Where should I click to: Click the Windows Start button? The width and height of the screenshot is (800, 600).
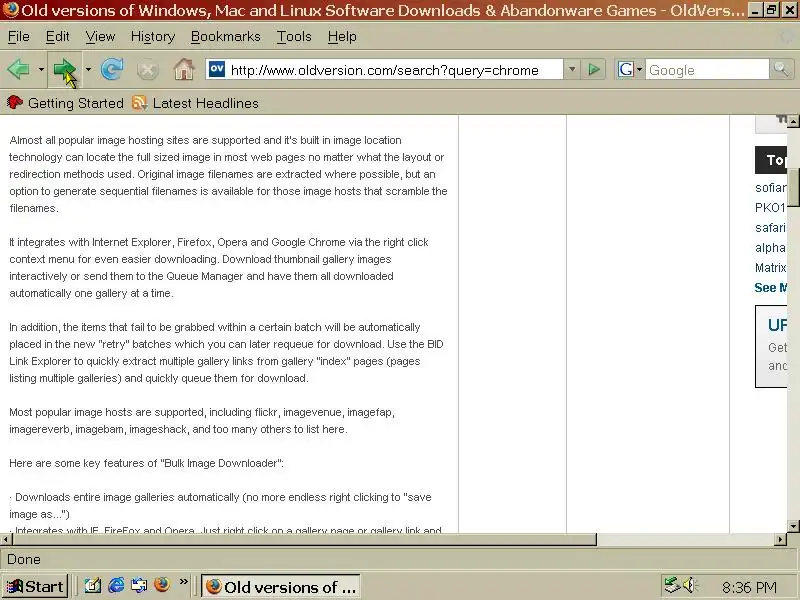pos(35,586)
